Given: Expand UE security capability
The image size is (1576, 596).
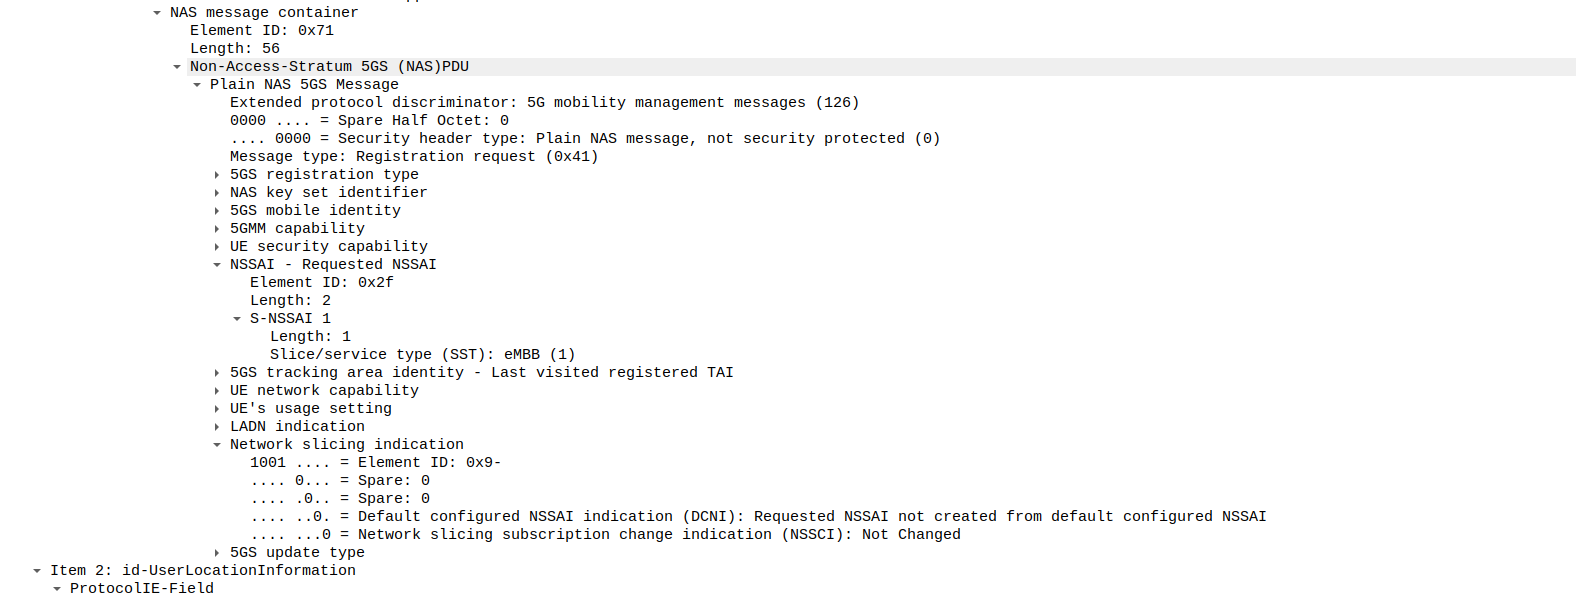Looking at the screenshot, I should click(217, 247).
